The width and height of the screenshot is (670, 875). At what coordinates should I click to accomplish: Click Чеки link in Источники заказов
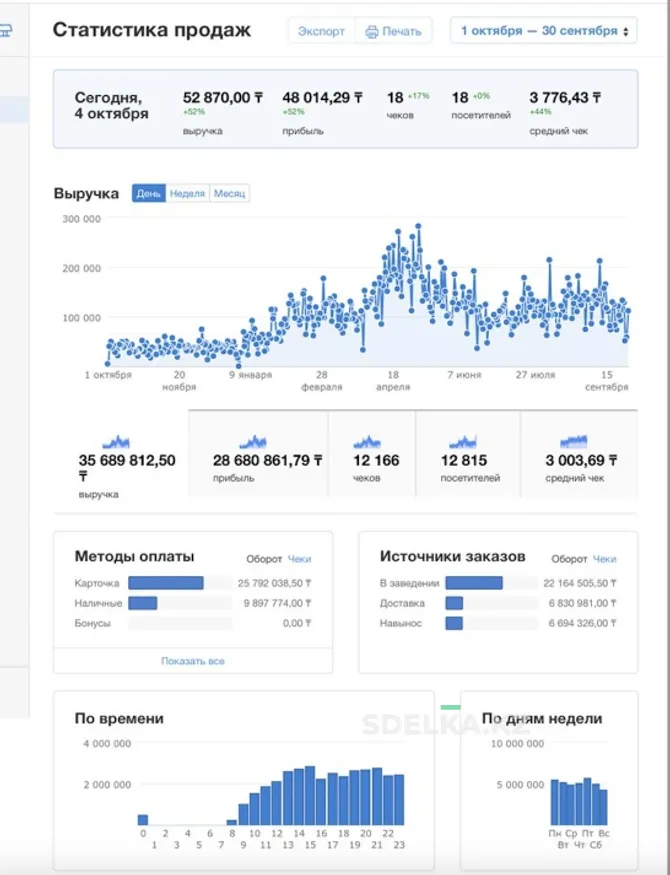click(x=605, y=559)
